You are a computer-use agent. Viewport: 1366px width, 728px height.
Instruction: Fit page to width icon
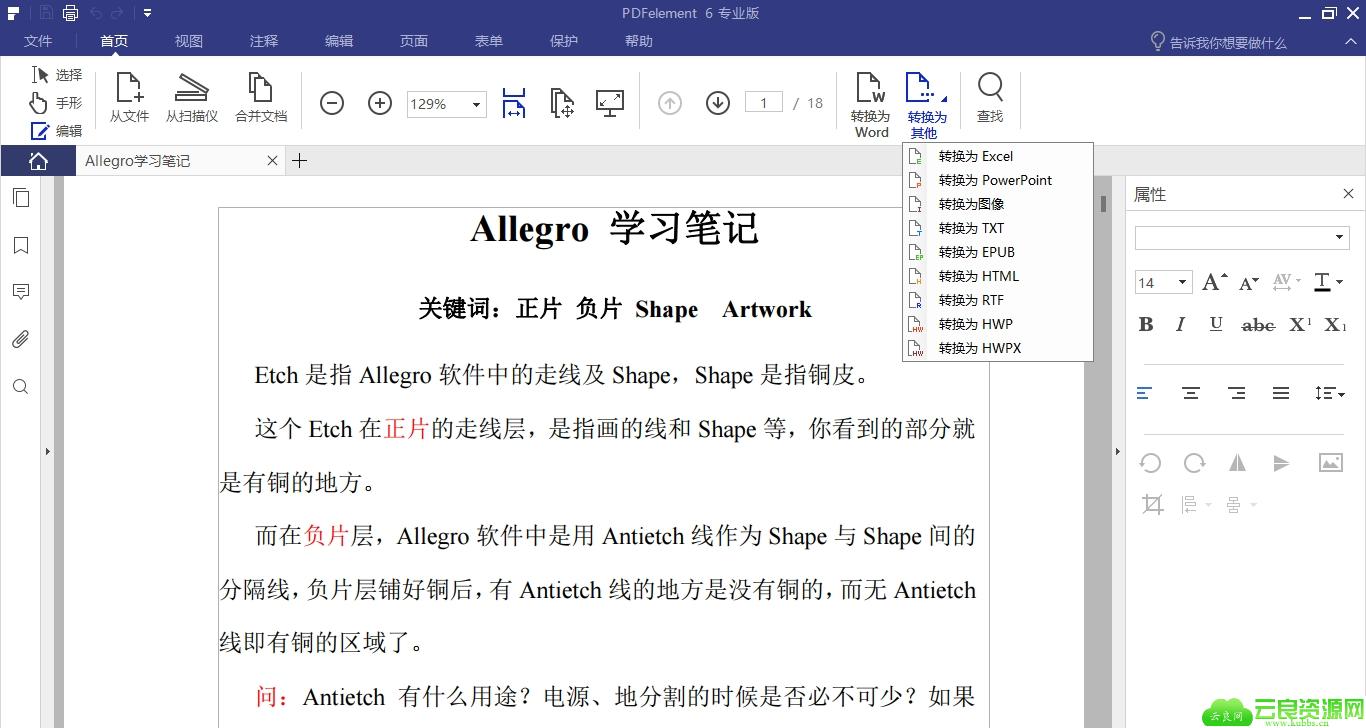(x=514, y=103)
